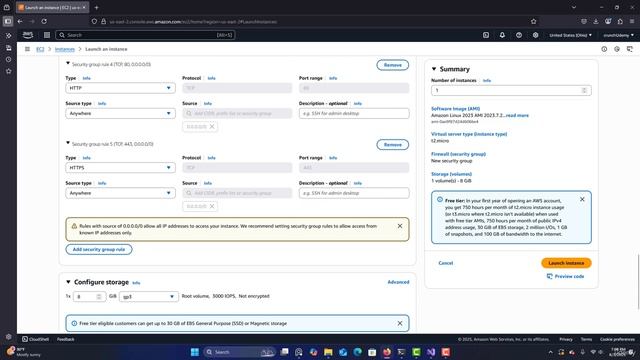Viewport: 640px width, 360px height.
Task: Click Cookie preferences in the footer
Action: [617, 339]
